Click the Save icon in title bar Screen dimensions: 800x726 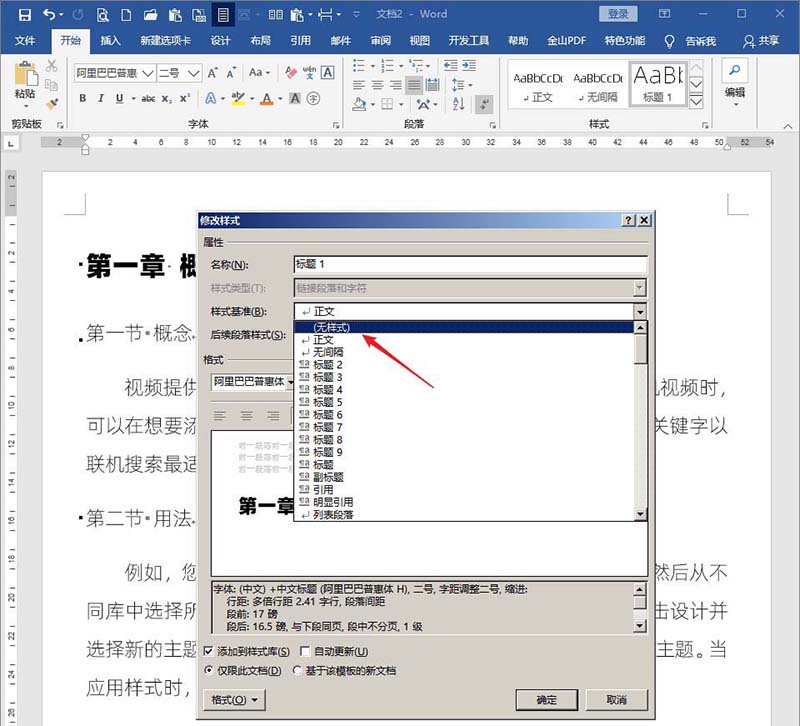point(24,14)
